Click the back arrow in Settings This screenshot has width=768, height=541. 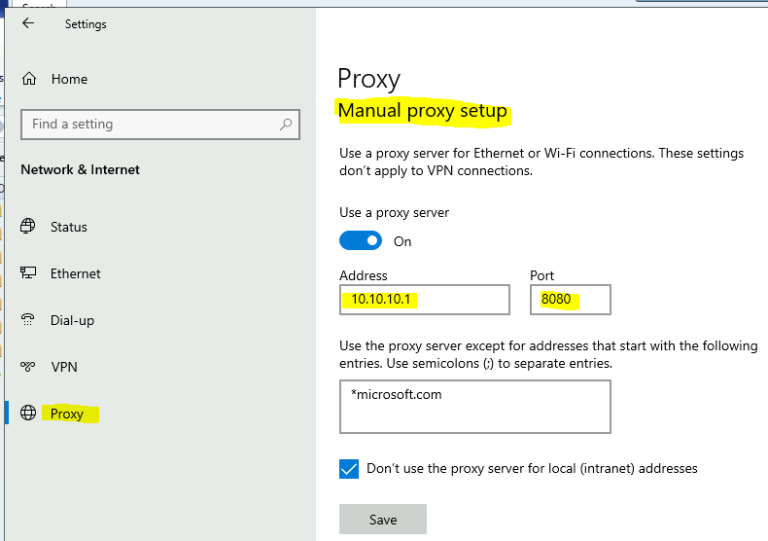point(28,23)
